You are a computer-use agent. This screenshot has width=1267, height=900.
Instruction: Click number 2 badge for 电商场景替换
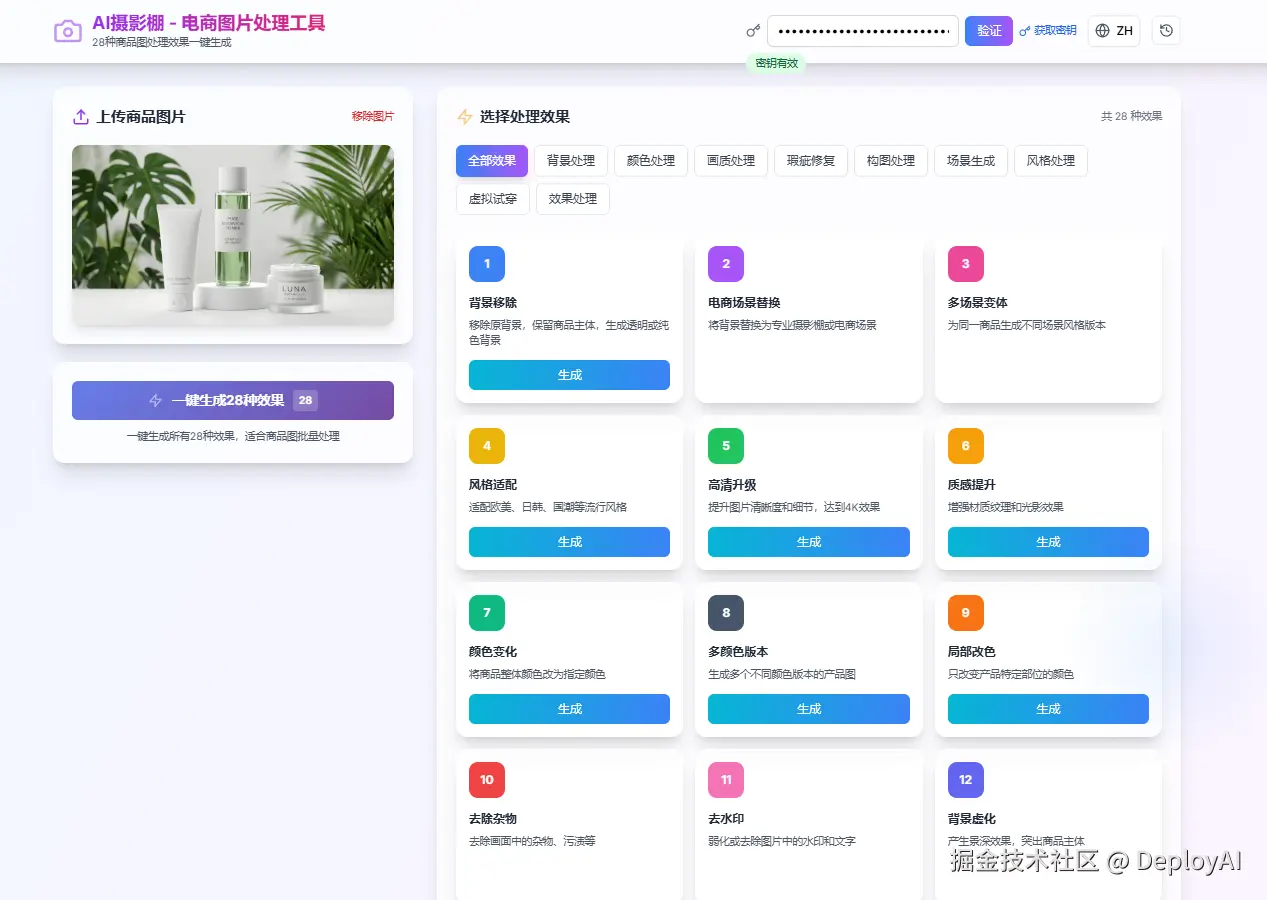(726, 264)
